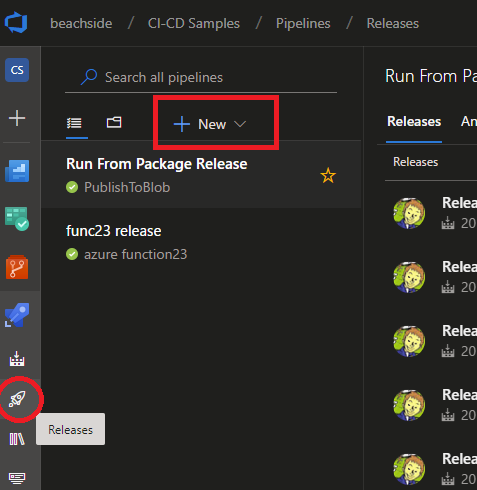Click PublishToBlob green status check

point(72,187)
